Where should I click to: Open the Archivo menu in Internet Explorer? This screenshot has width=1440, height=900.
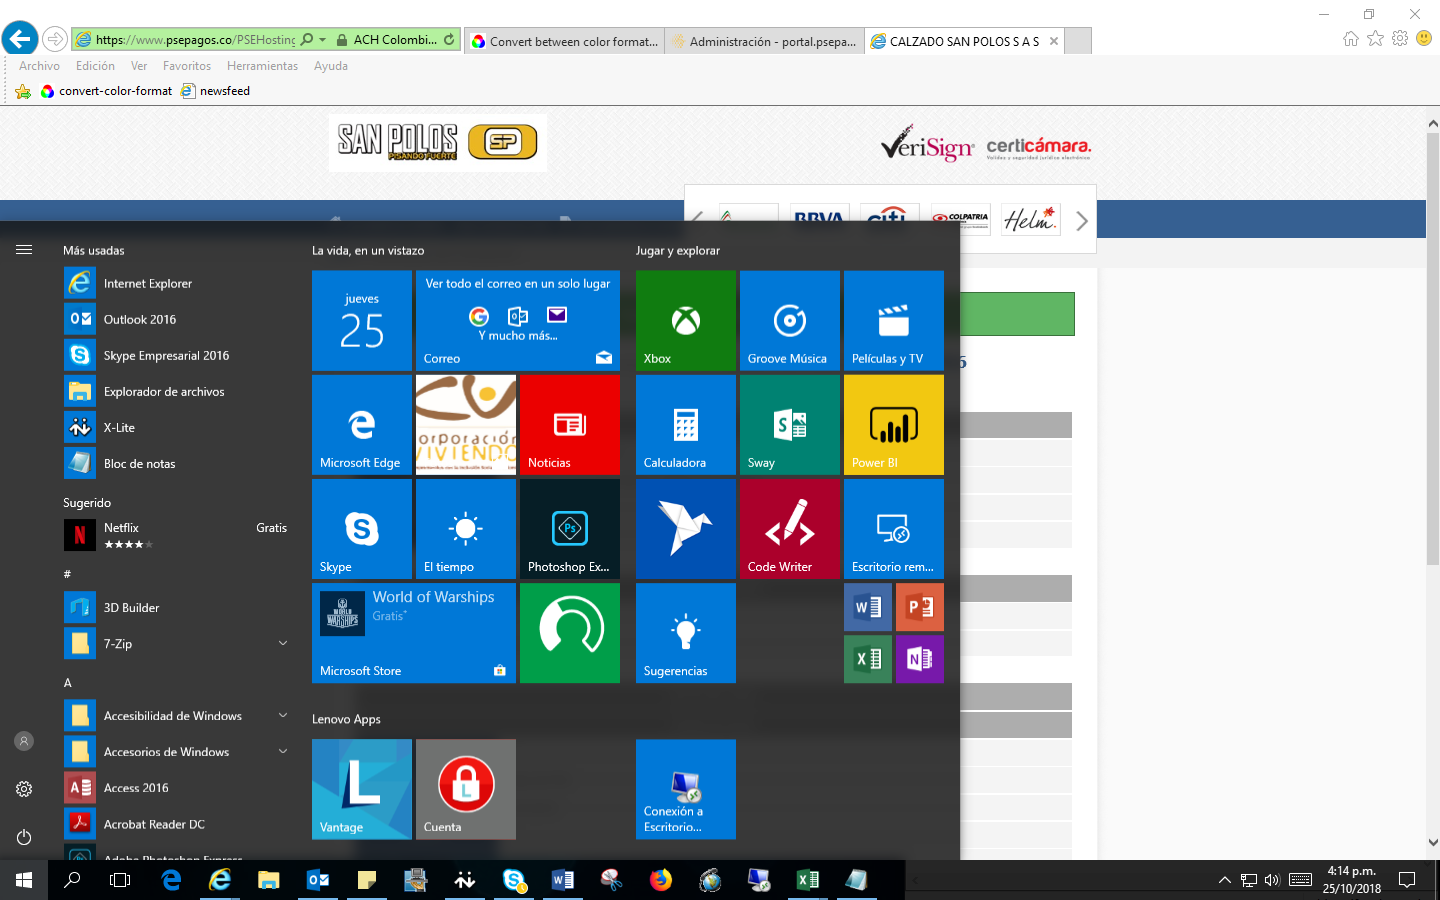[39, 66]
